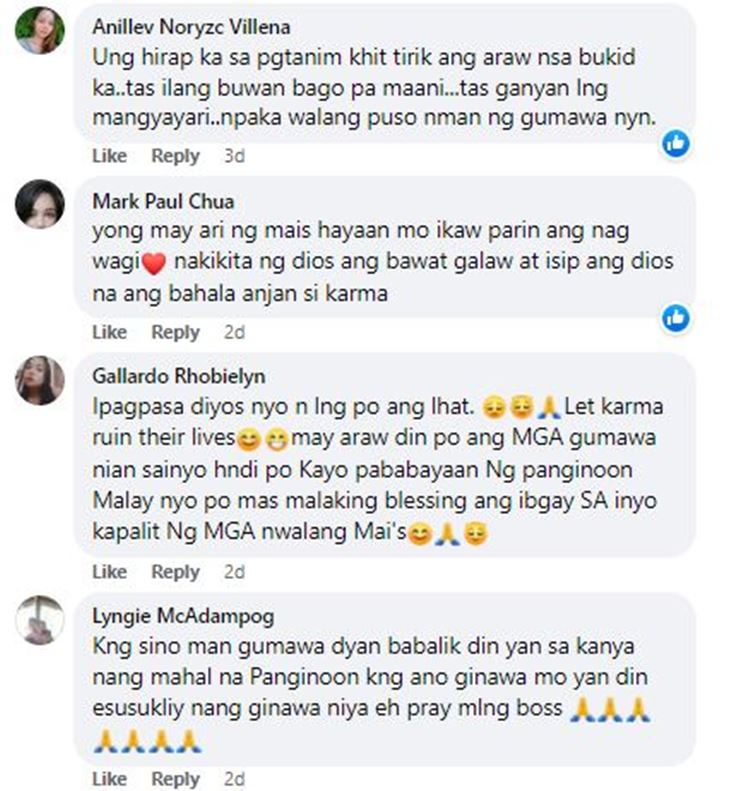This screenshot has width=750, height=791.
Task: Open the Mark Paul Chua name link
Action: (163, 201)
